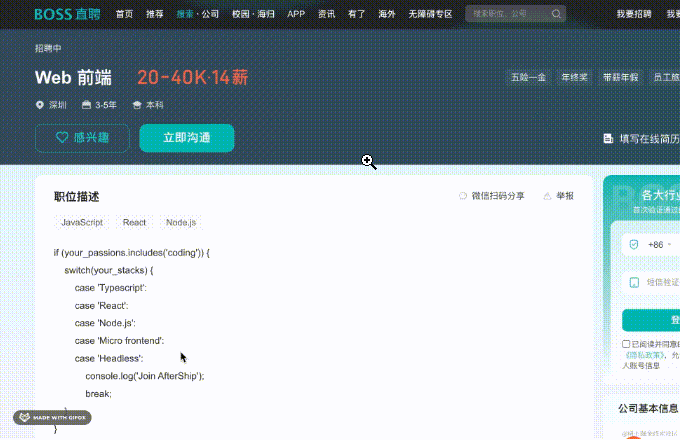680x440 pixels.
Task: Click the document icon beside 填写在线简历
Action: coord(608,139)
